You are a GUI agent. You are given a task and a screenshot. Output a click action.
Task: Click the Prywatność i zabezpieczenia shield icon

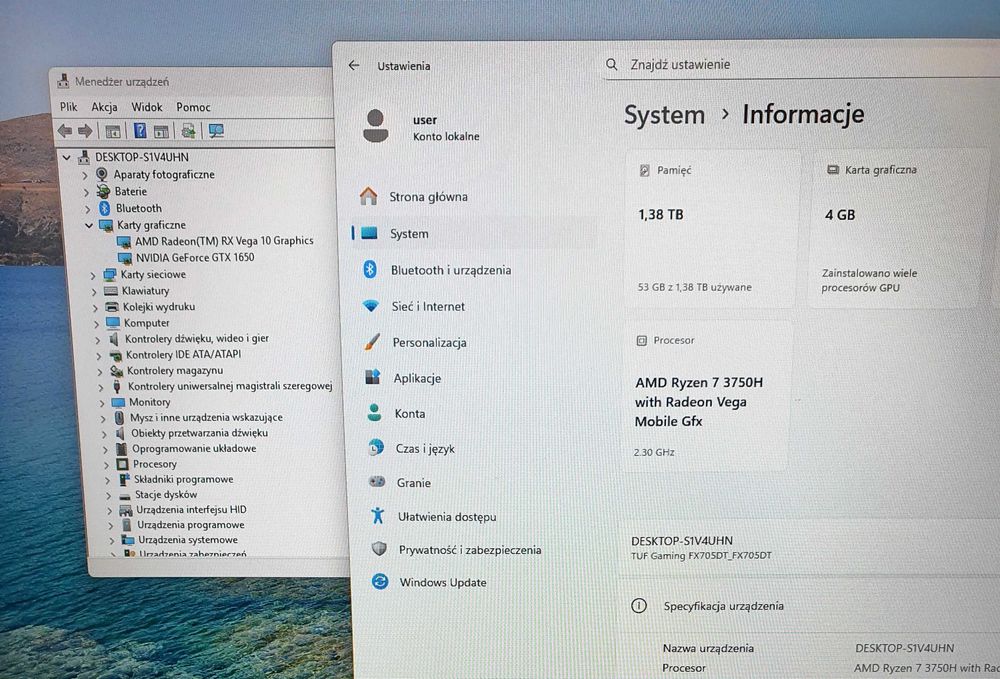(379, 549)
